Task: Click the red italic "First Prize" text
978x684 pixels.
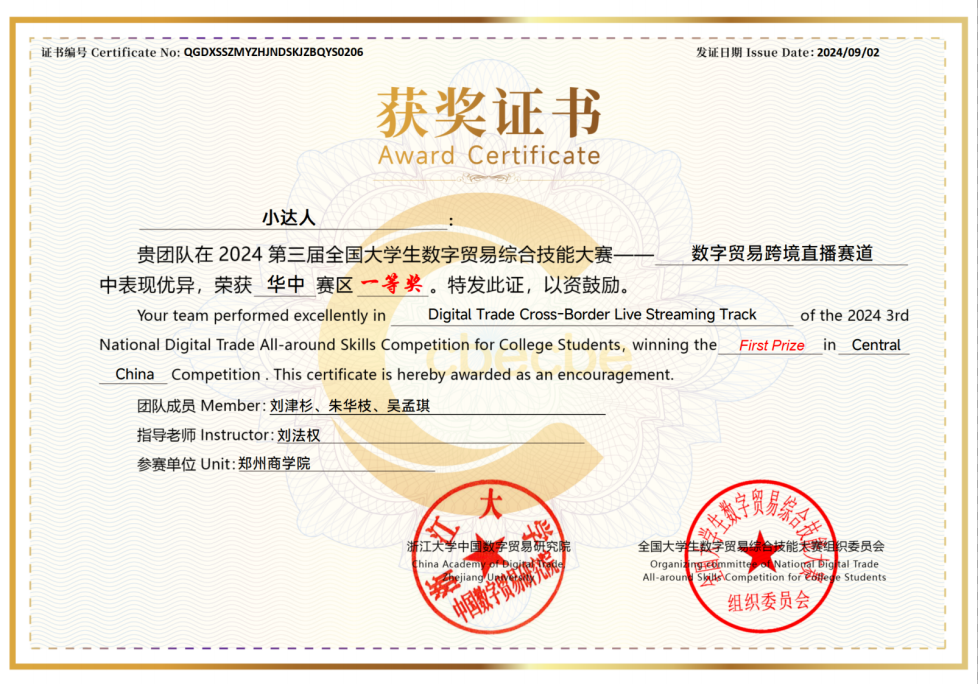Action: [771, 346]
